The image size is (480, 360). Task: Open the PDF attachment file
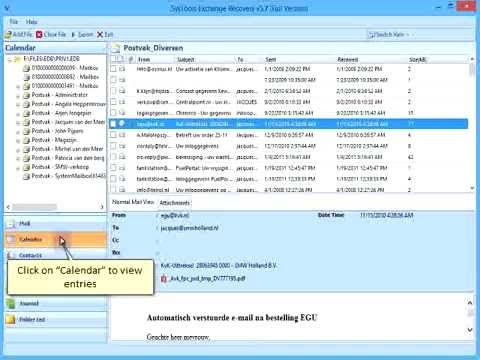(x=207, y=278)
